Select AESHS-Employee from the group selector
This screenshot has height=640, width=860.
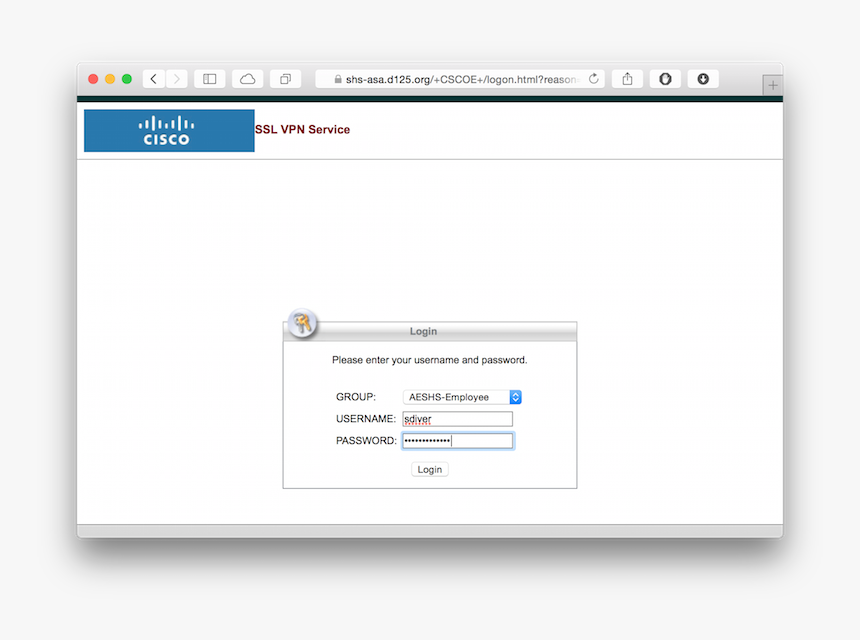450,397
